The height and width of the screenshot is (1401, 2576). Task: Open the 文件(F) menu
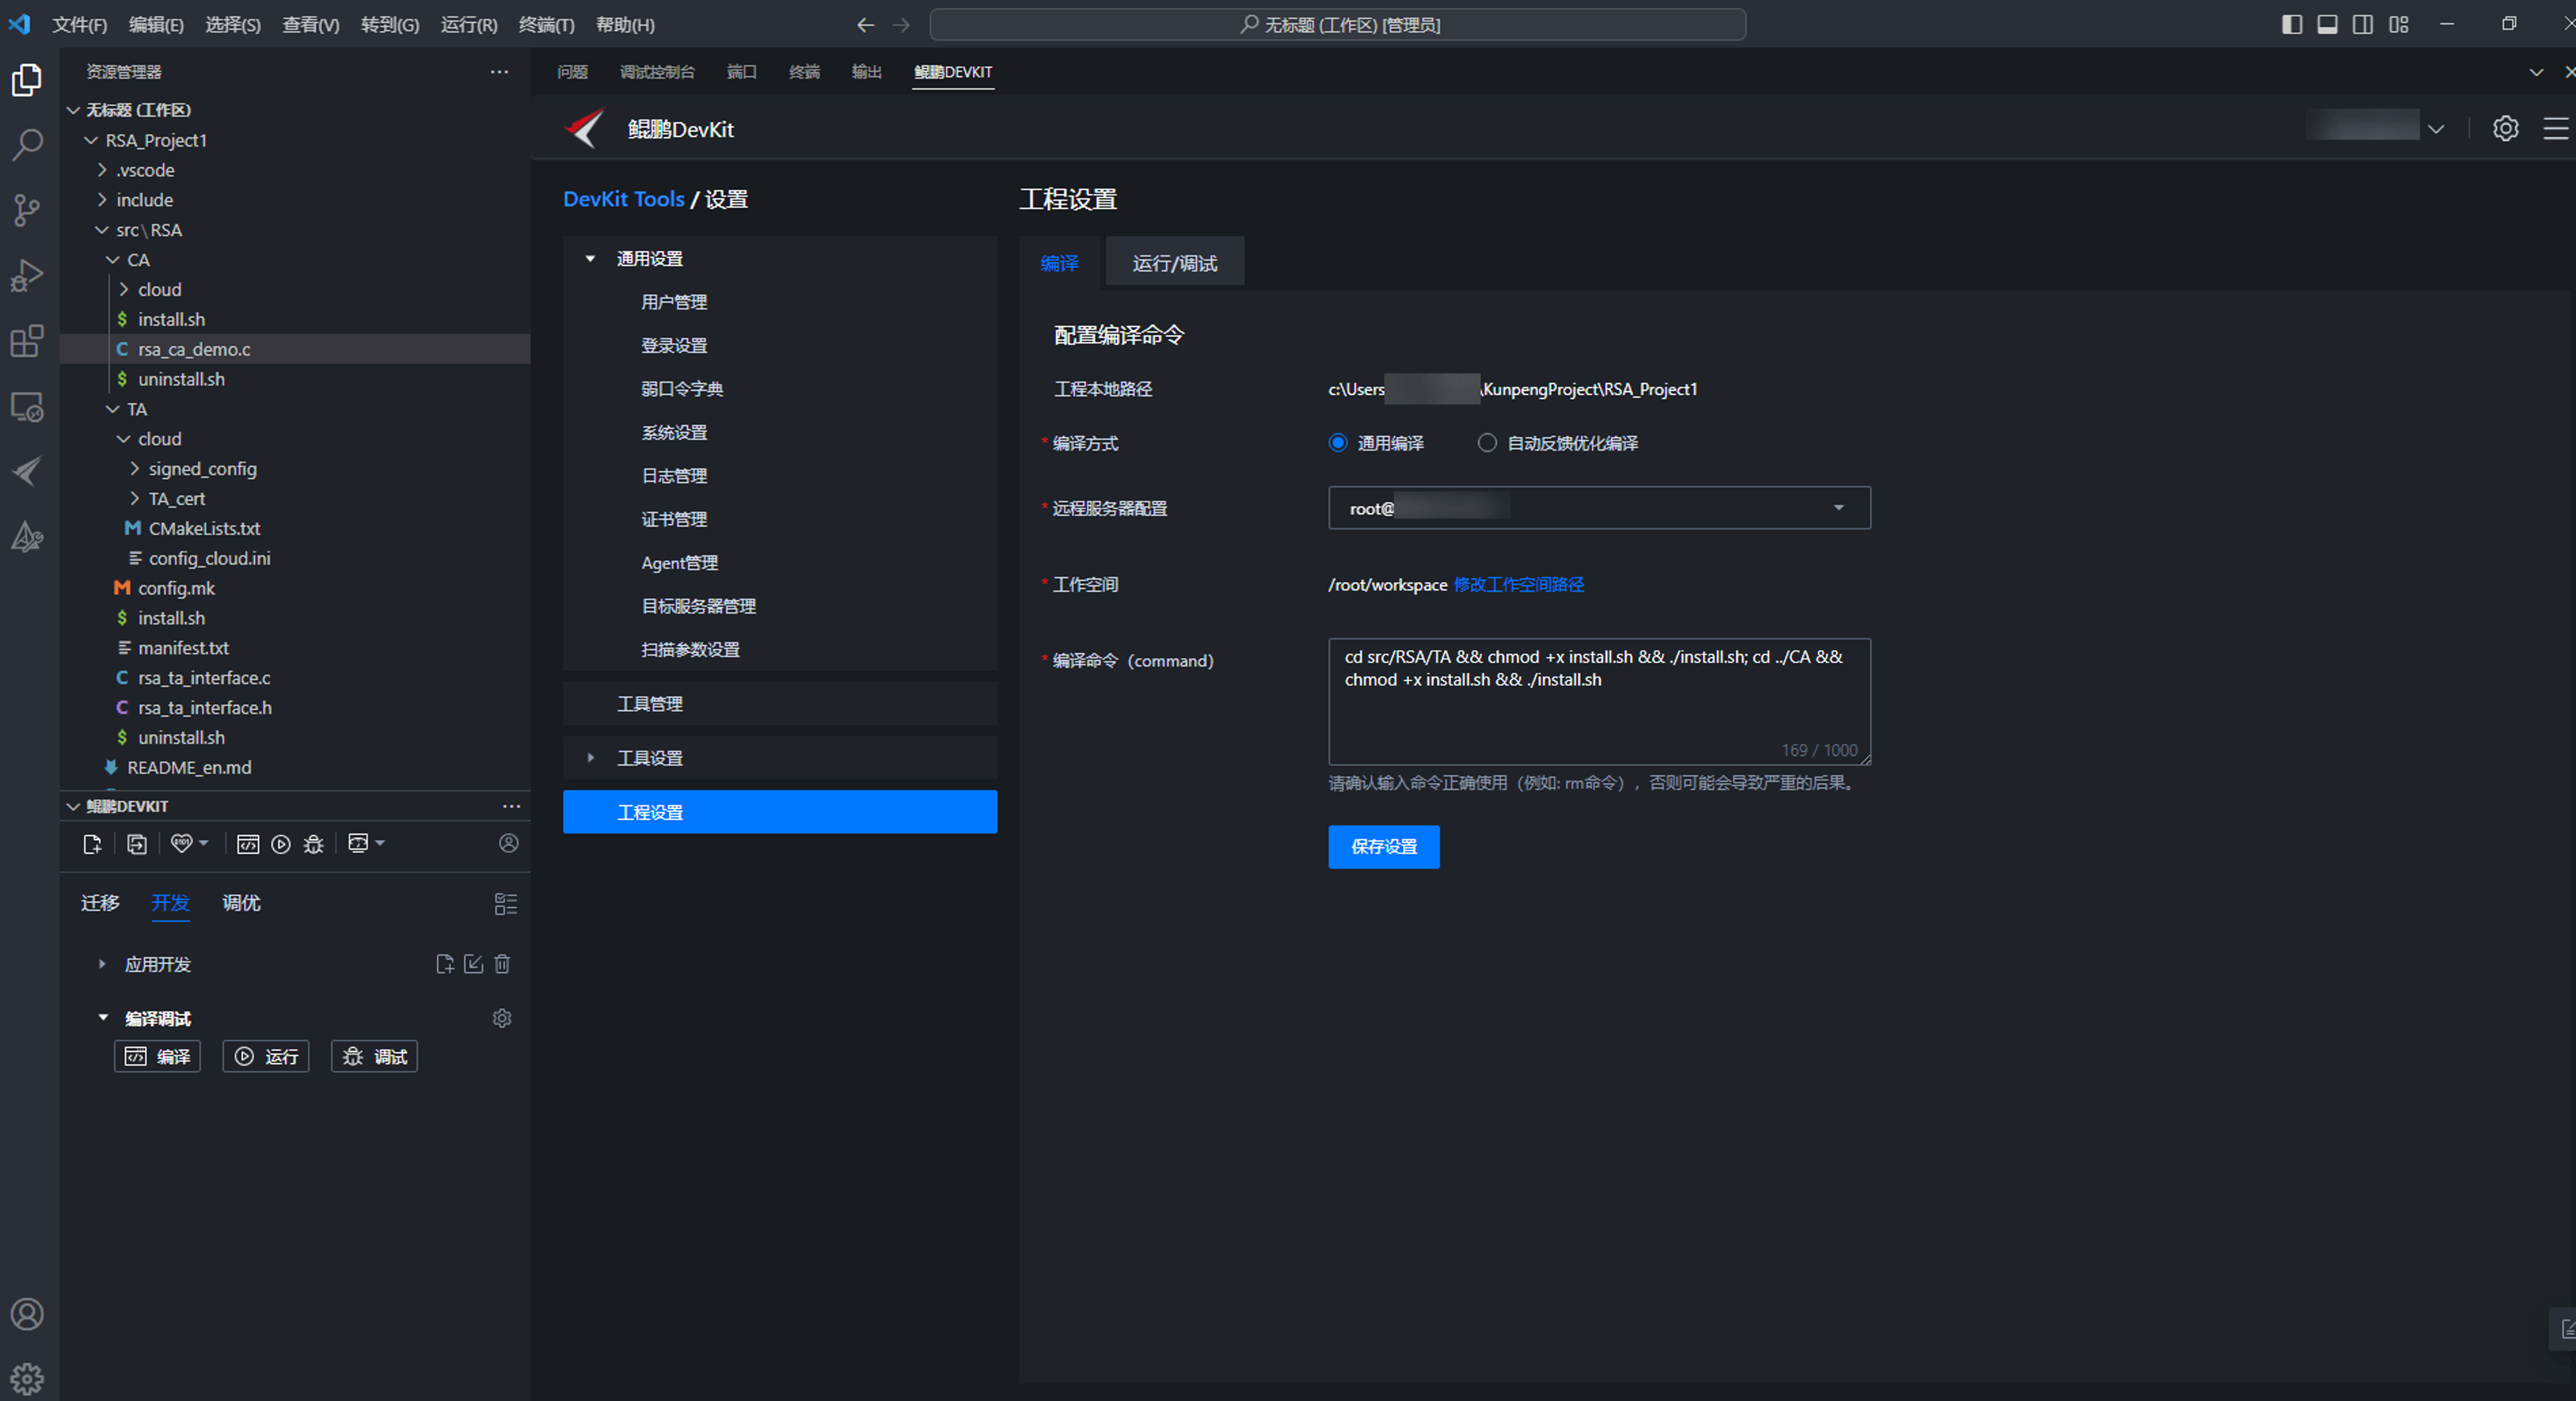click(79, 25)
